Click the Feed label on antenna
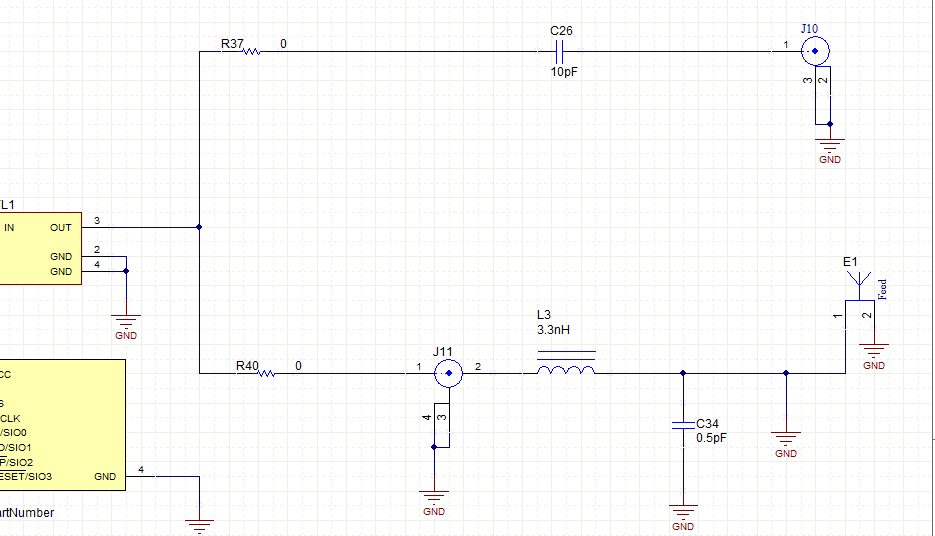Viewport: 935px width, 536px height. [x=883, y=289]
